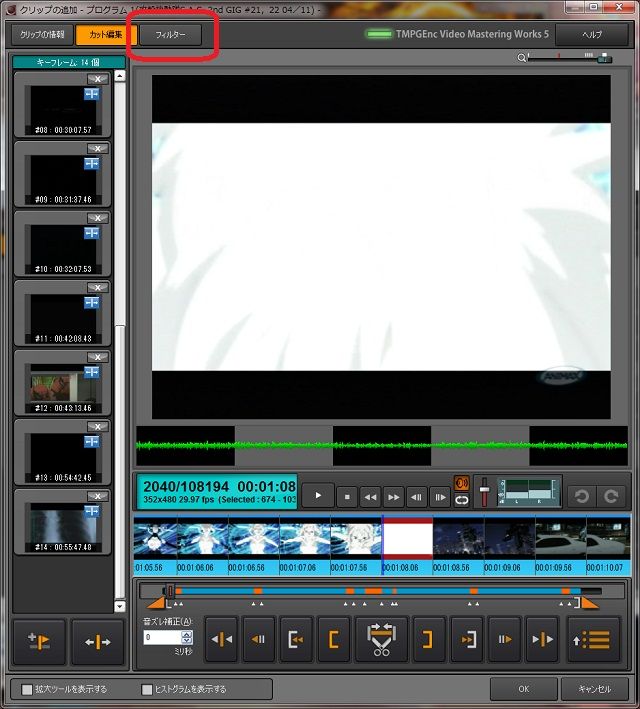
Task: Click the left orange range-start marker
Action: click(158, 603)
